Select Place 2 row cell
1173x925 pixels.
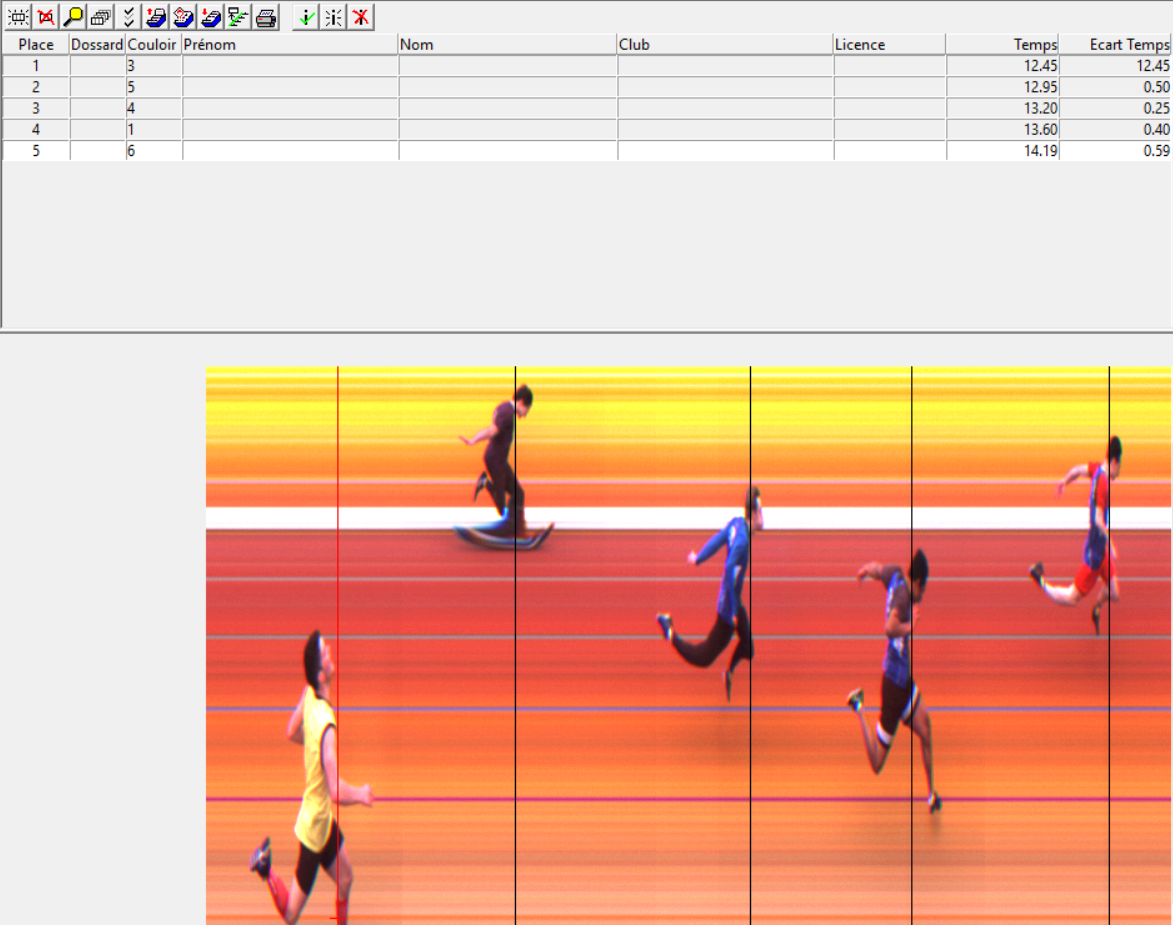pyautogui.click(x=36, y=87)
